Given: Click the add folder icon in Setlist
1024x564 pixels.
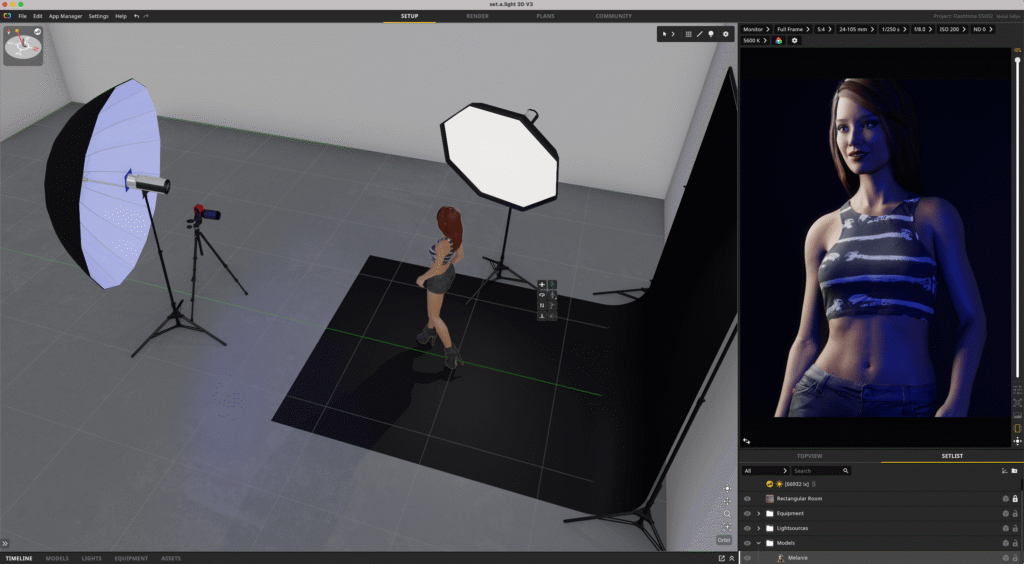Looking at the screenshot, I should [1014, 470].
